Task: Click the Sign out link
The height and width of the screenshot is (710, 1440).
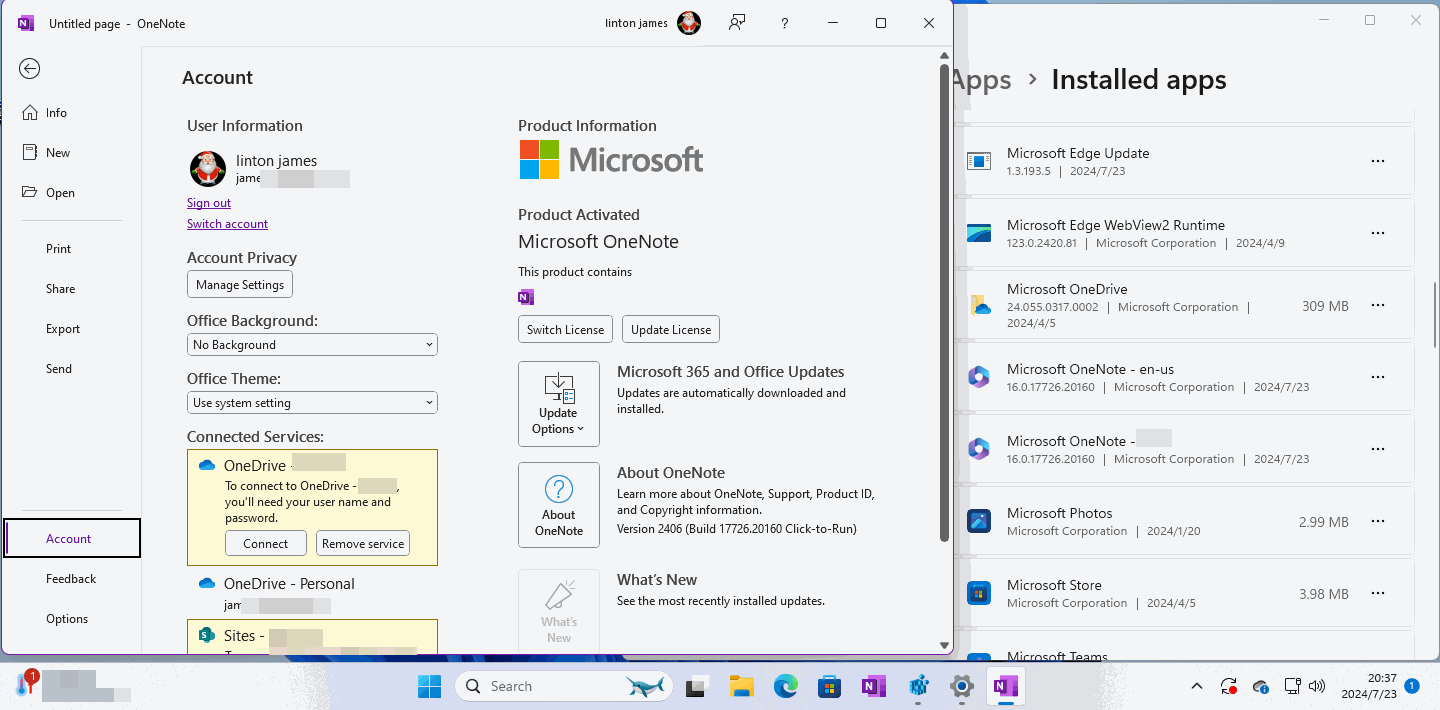Action: click(209, 203)
